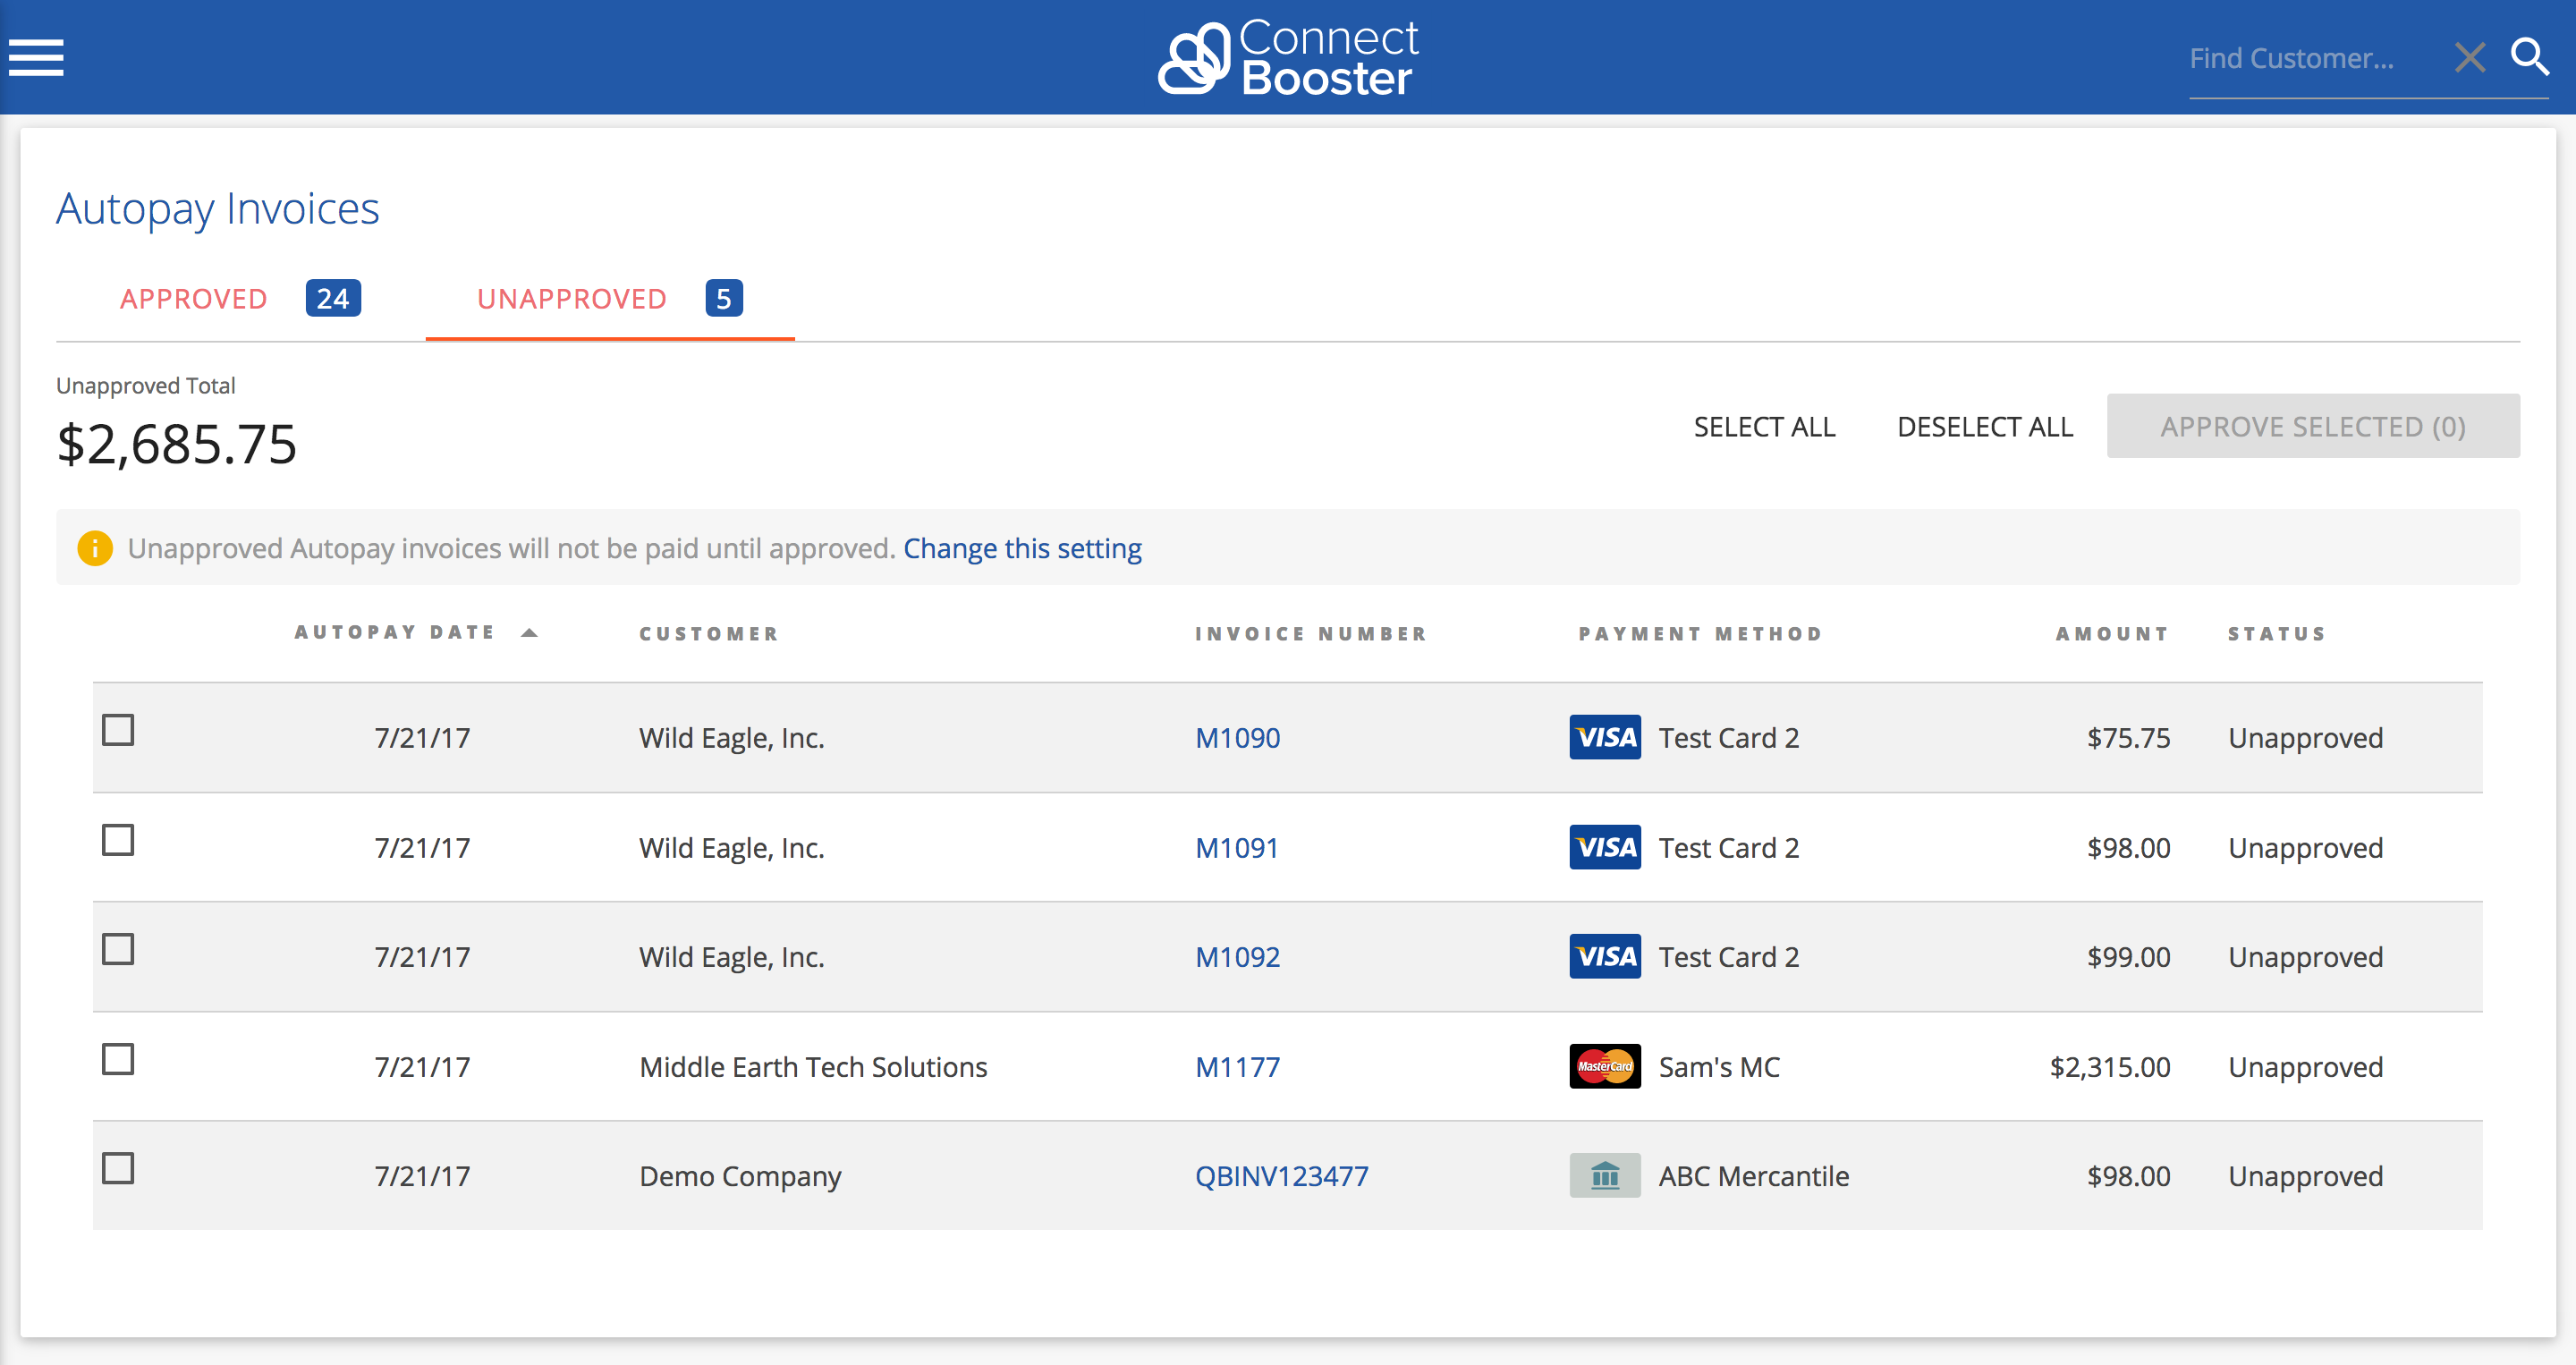Click the Visa icon in the M1091 row
Viewport: 2576px width, 1365px height.
point(1605,847)
